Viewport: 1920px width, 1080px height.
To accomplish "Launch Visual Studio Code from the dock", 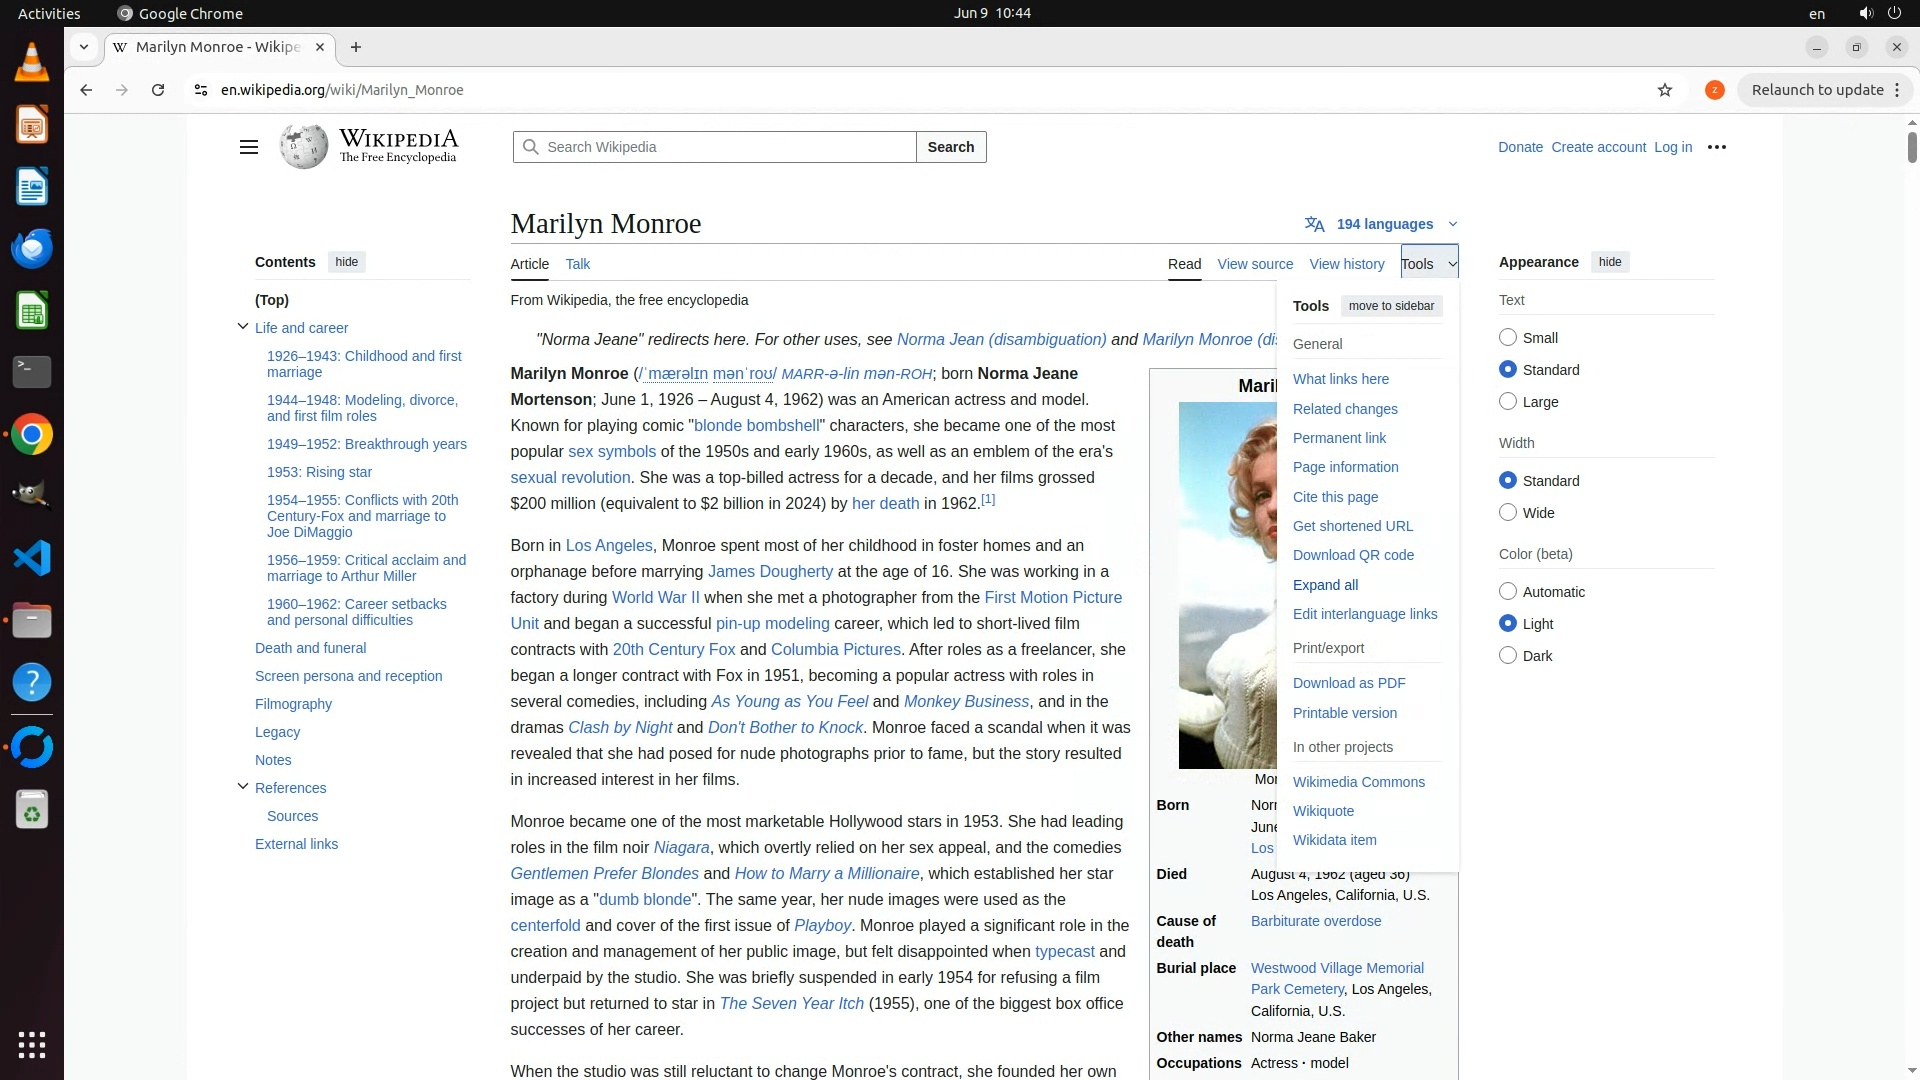I will tap(32, 558).
